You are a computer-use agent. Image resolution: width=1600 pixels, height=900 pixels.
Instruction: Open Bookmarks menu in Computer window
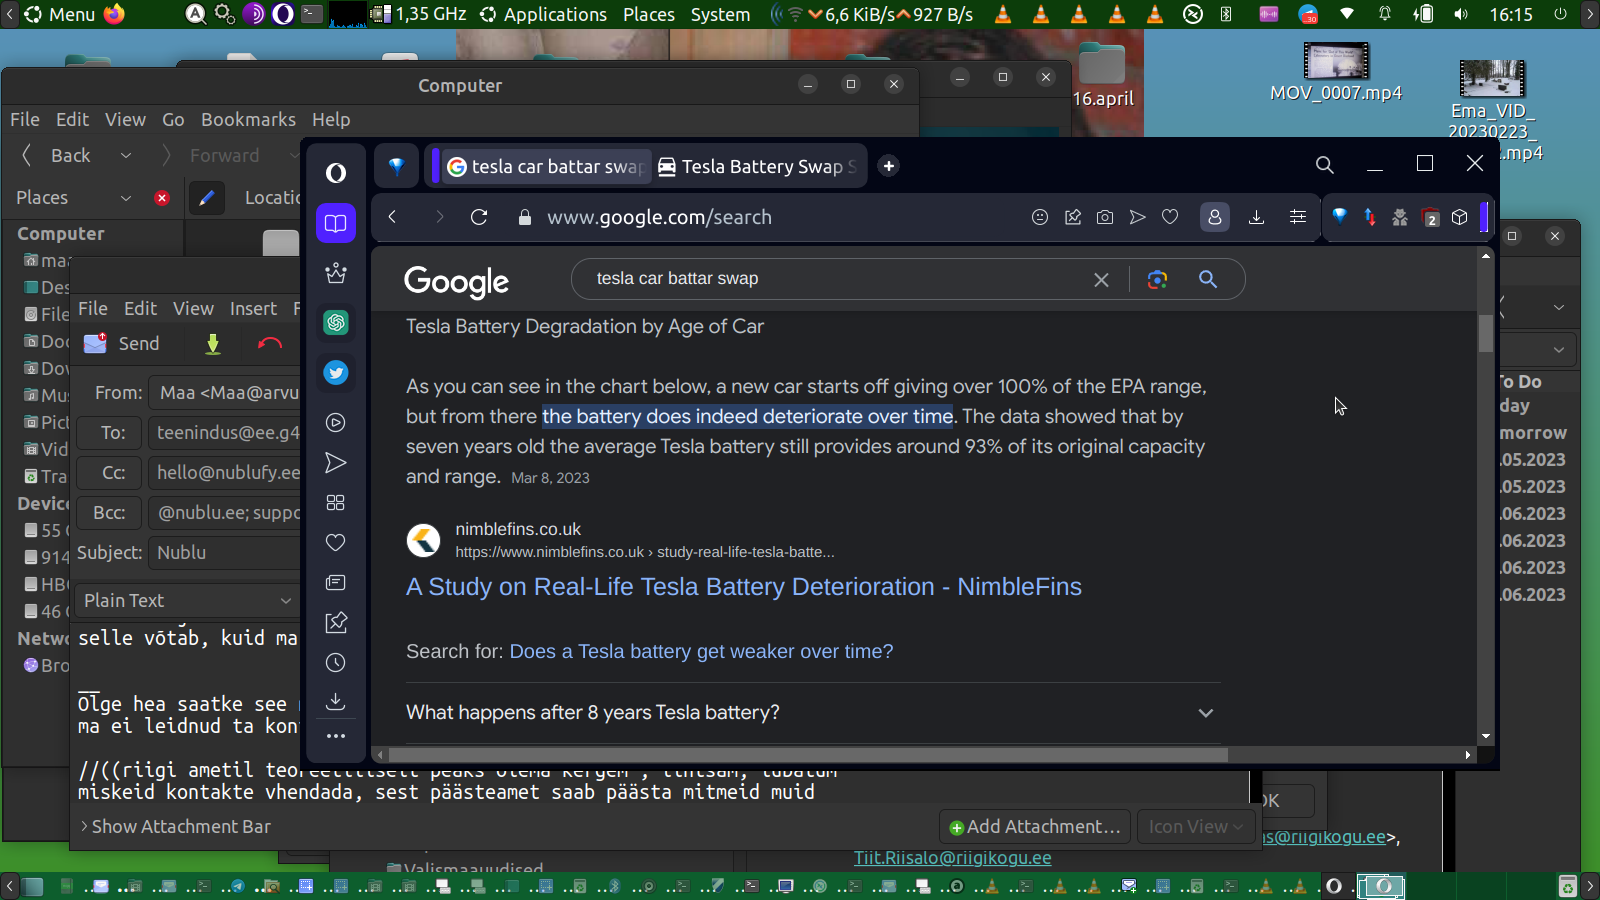coord(248,120)
